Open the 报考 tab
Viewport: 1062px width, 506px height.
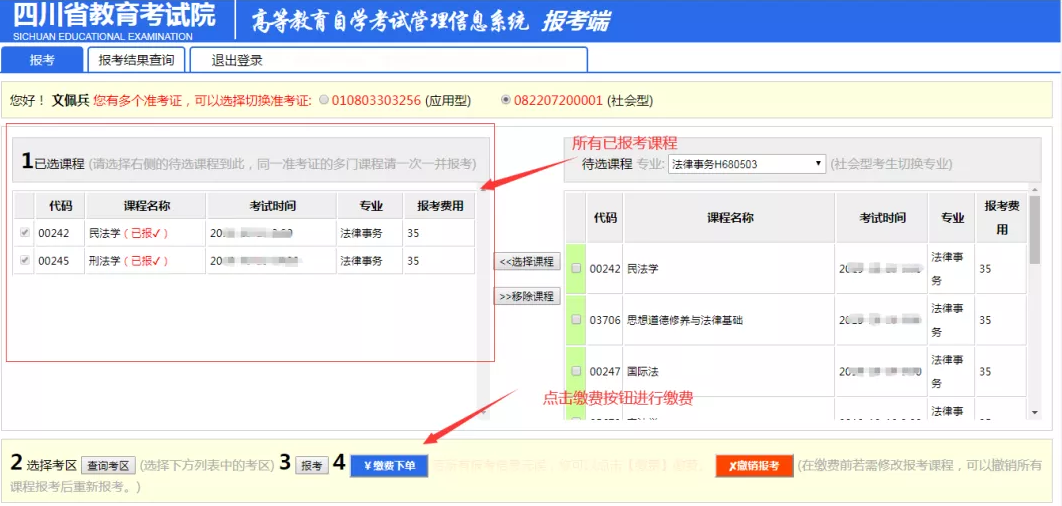coord(42,60)
